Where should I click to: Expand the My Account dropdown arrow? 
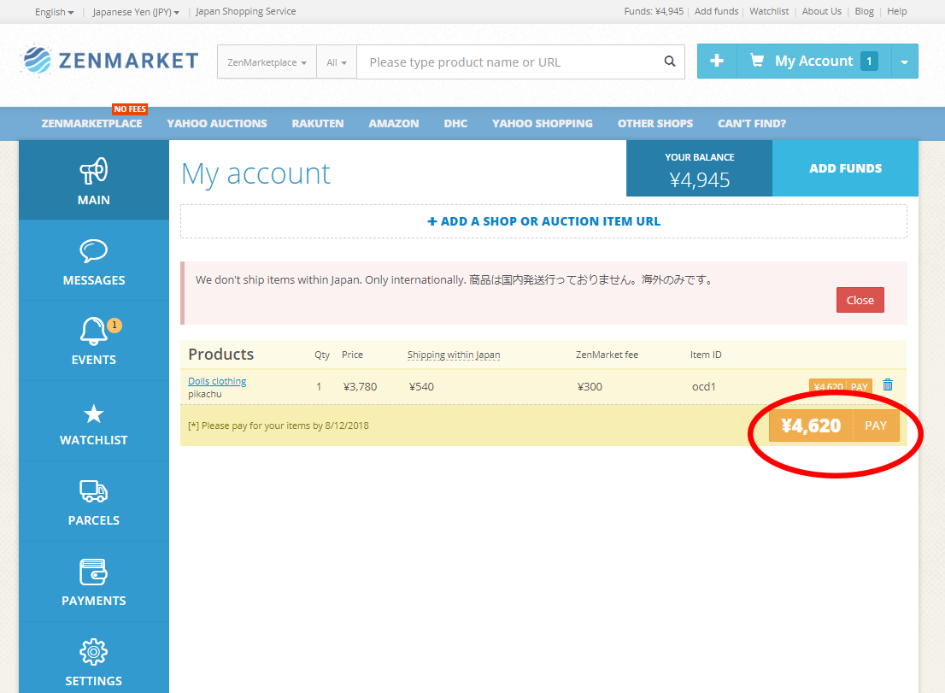(905, 61)
